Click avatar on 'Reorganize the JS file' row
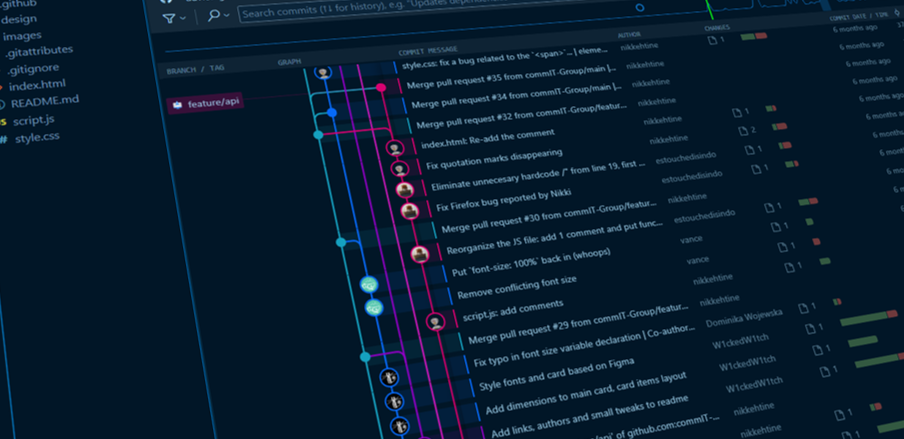Viewport: 904px width, 439px height. tap(420, 254)
